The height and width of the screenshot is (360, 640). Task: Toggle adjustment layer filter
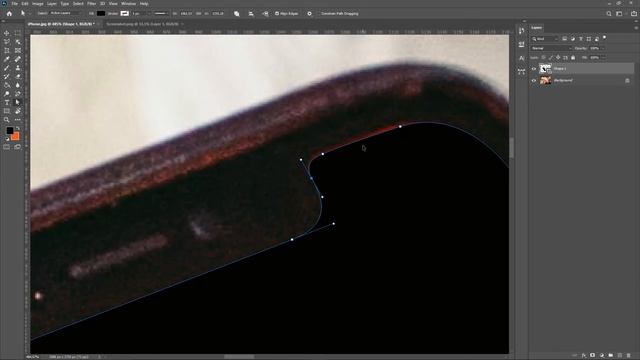pyautogui.click(x=573, y=39)
